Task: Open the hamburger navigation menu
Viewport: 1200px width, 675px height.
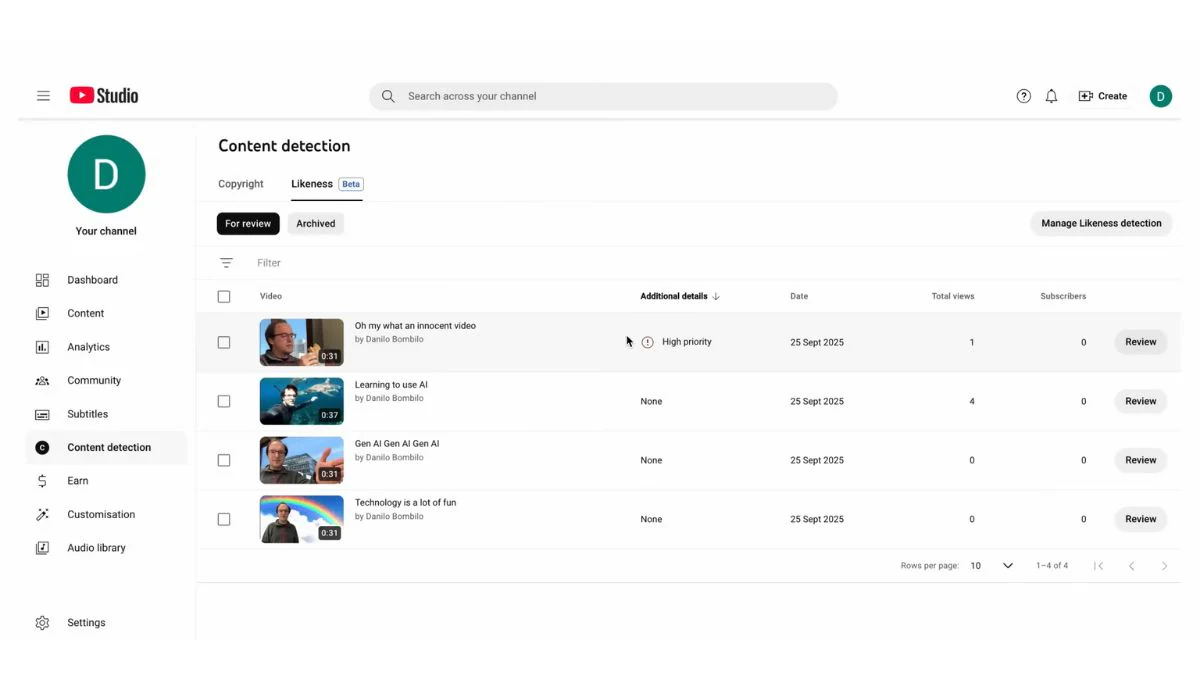Action: click(x=43, y=96)
